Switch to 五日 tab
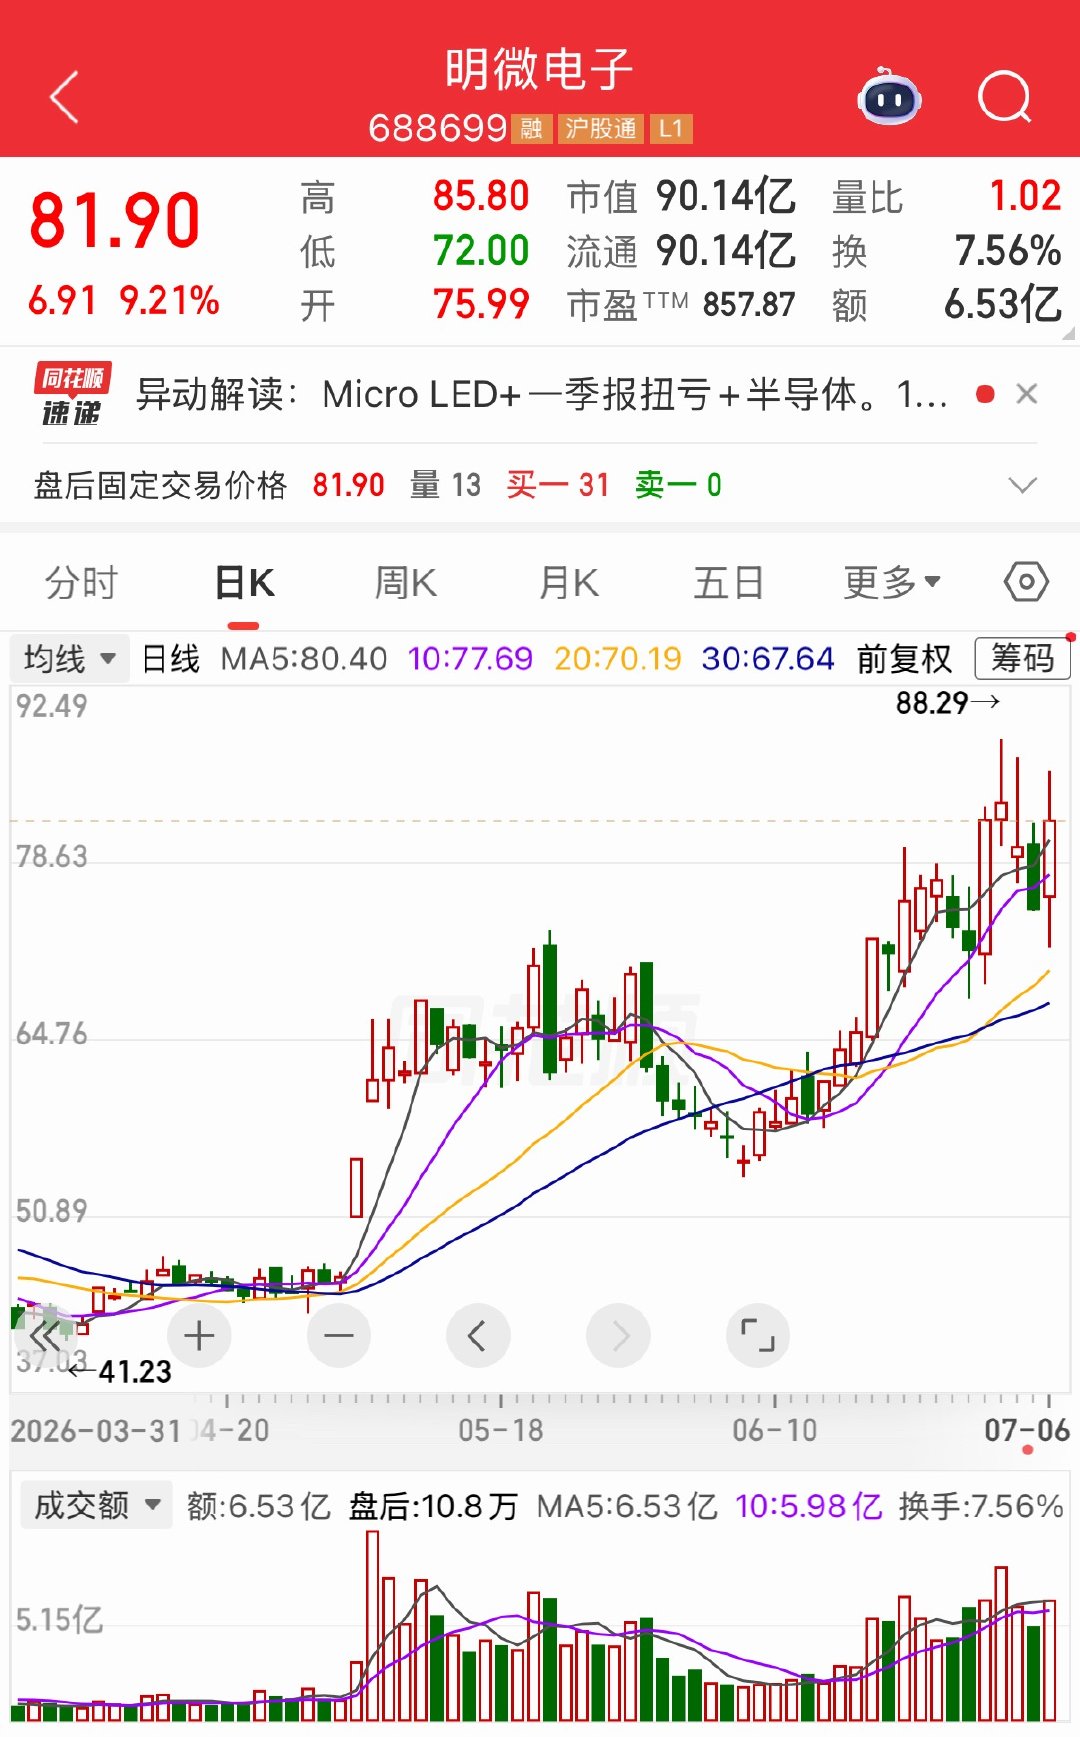 click(728, 582)
